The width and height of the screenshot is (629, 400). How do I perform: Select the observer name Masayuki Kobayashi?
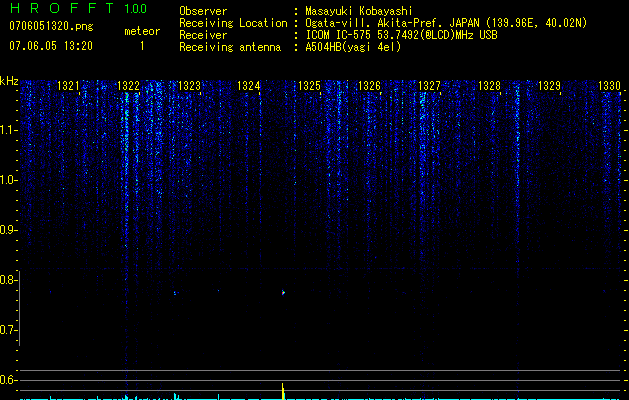359,11
